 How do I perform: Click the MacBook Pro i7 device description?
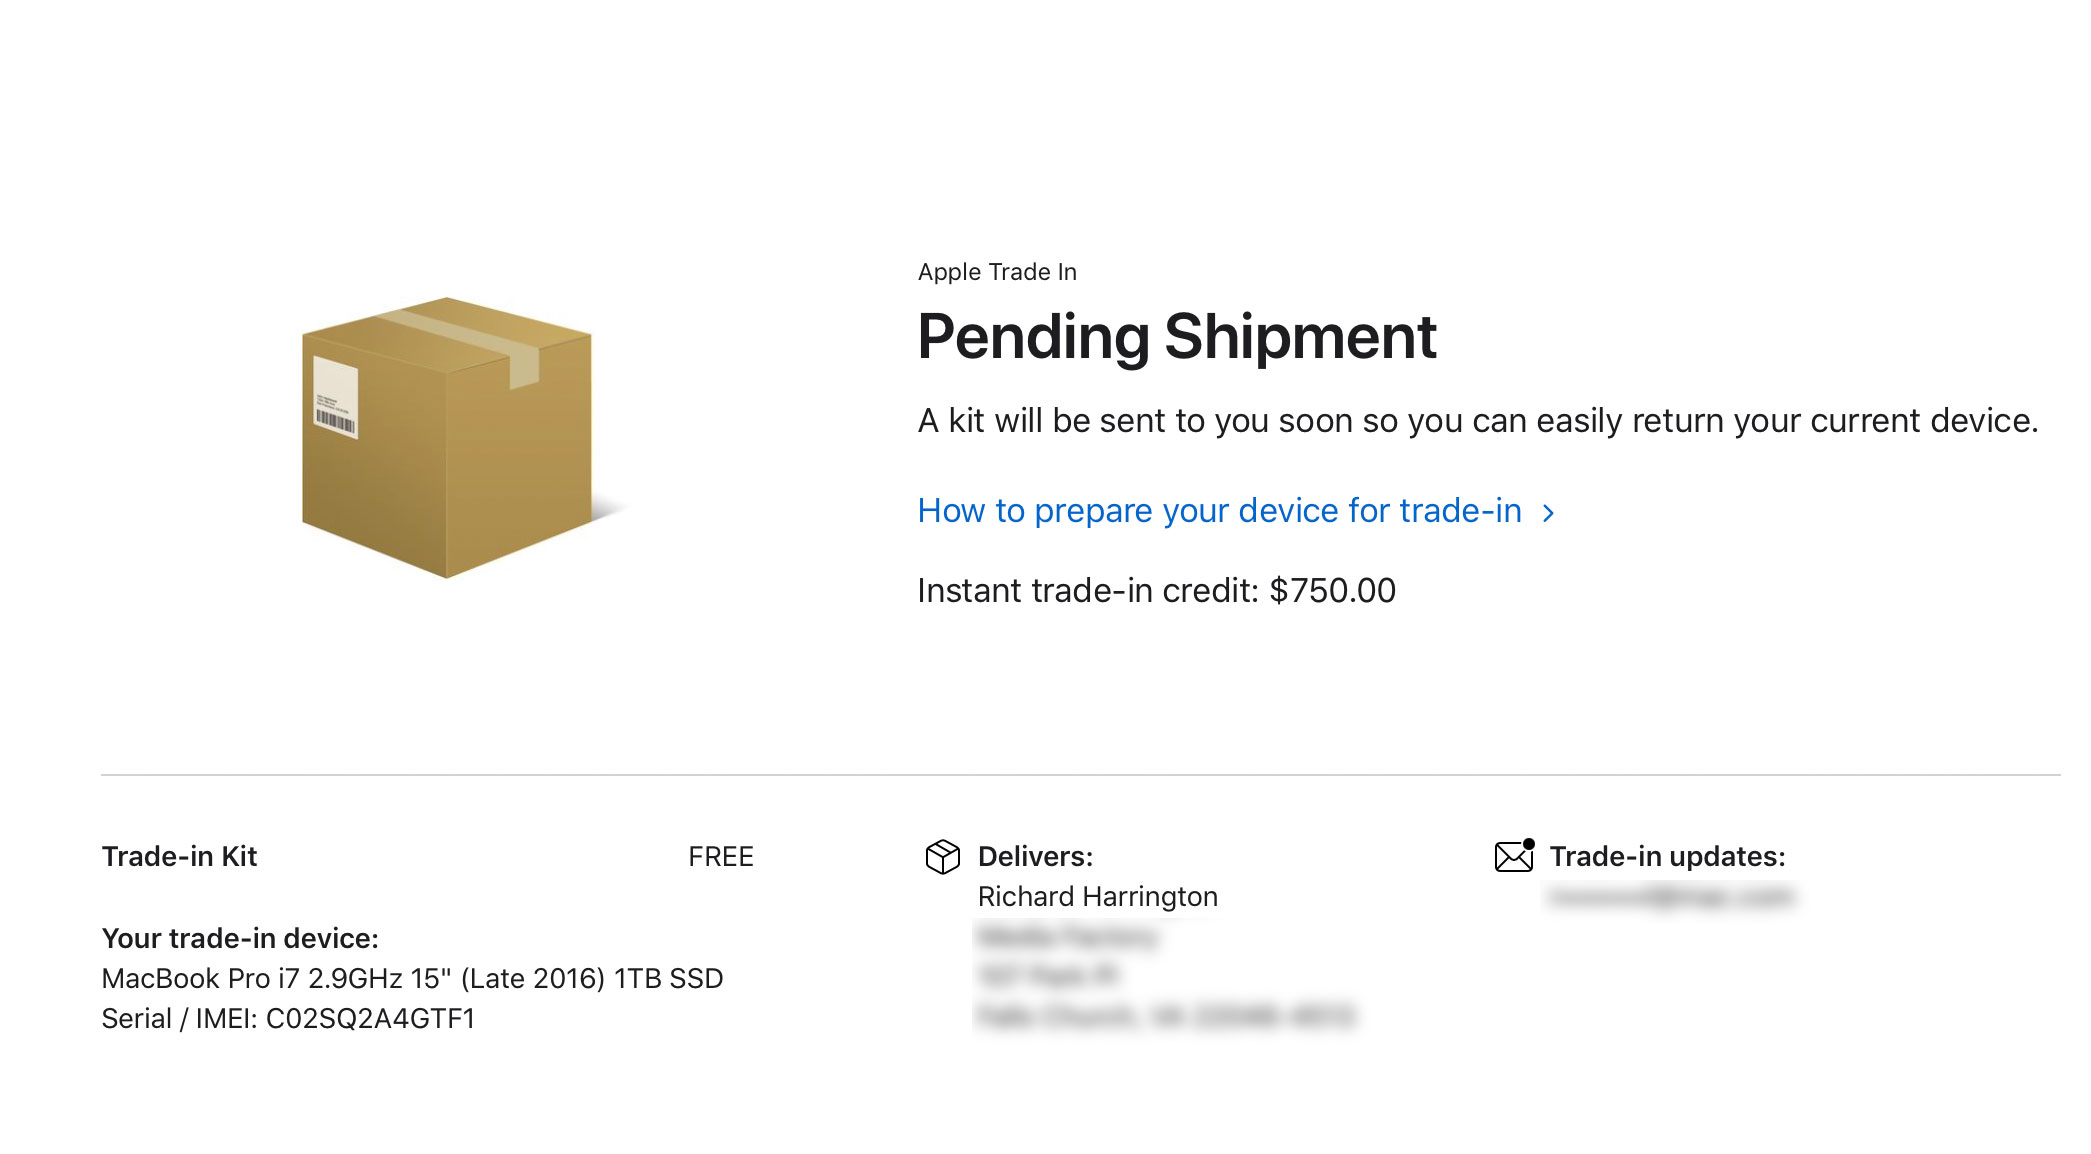pyautogui.click(x=412, y=979)
